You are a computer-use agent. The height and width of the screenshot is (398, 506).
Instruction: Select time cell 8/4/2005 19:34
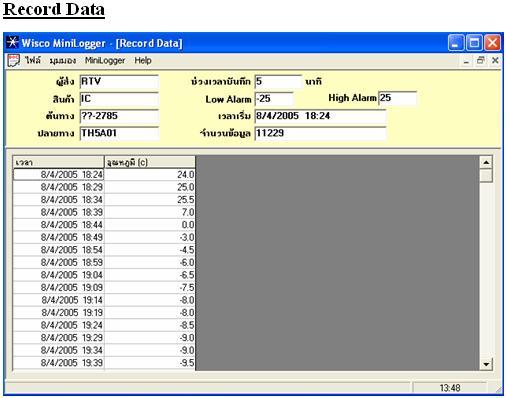(x=59, y=350)
